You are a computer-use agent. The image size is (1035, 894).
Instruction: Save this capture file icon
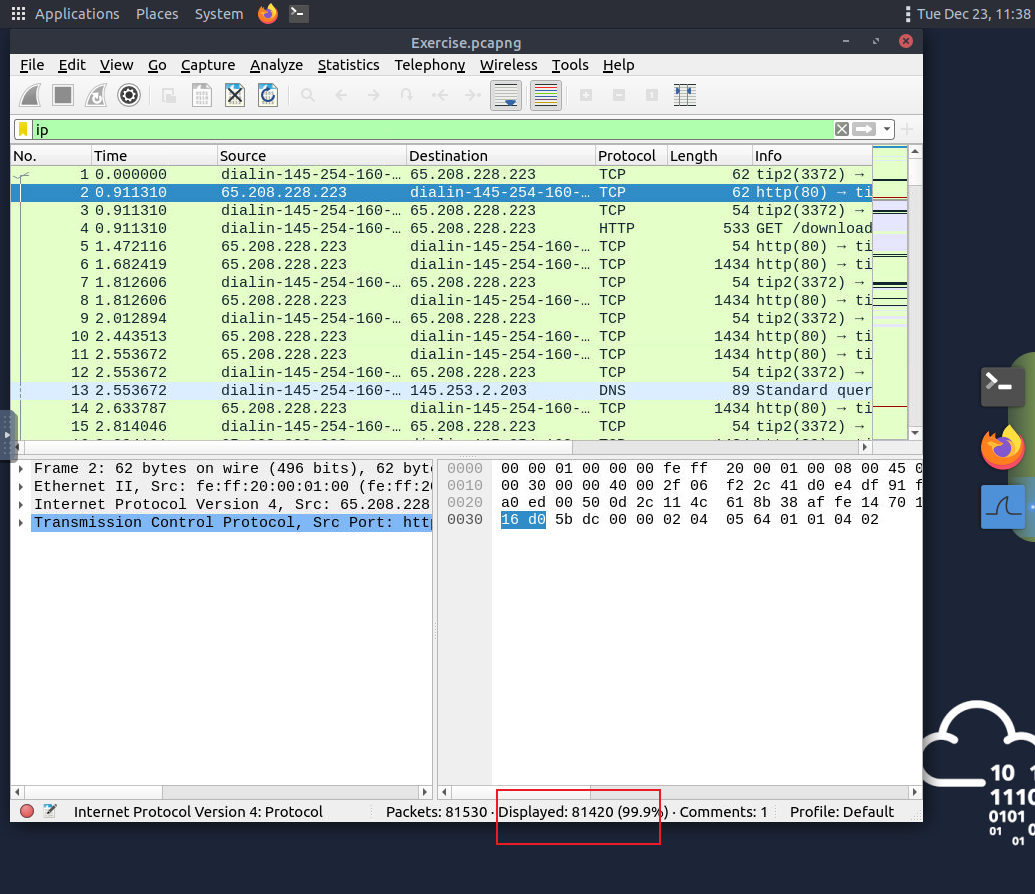[202, 96]
